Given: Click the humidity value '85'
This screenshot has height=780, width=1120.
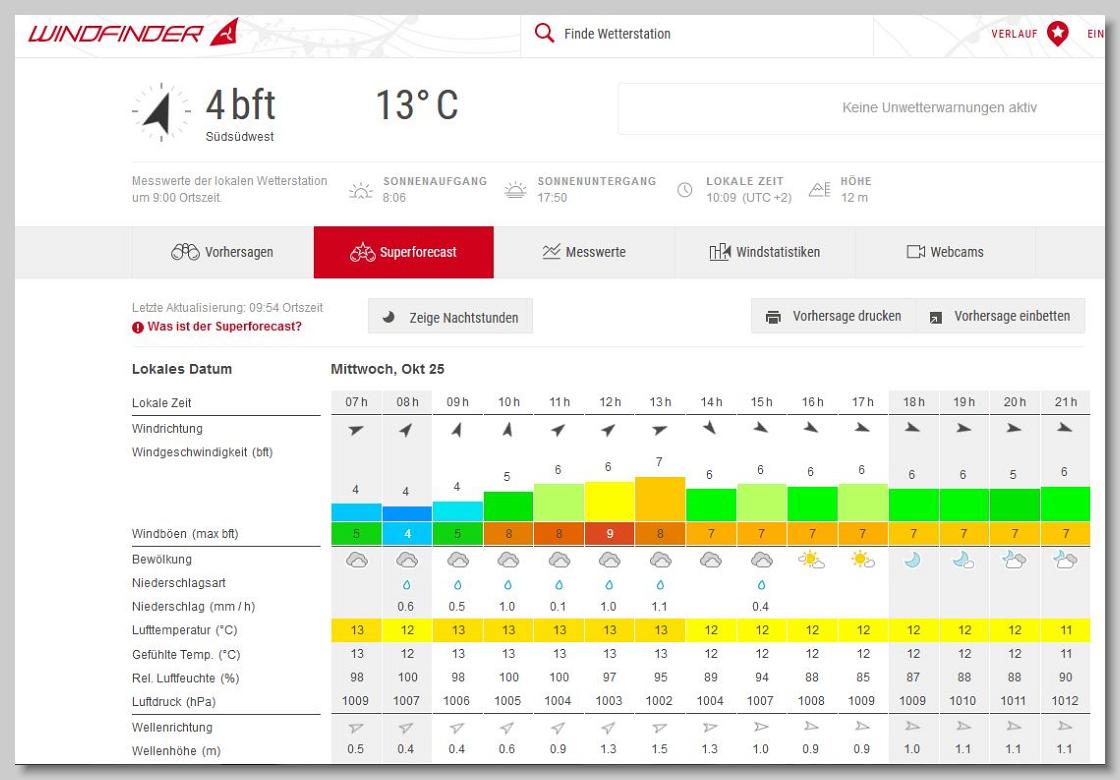Looking at the screenshot, I should (x=863, y=677).
